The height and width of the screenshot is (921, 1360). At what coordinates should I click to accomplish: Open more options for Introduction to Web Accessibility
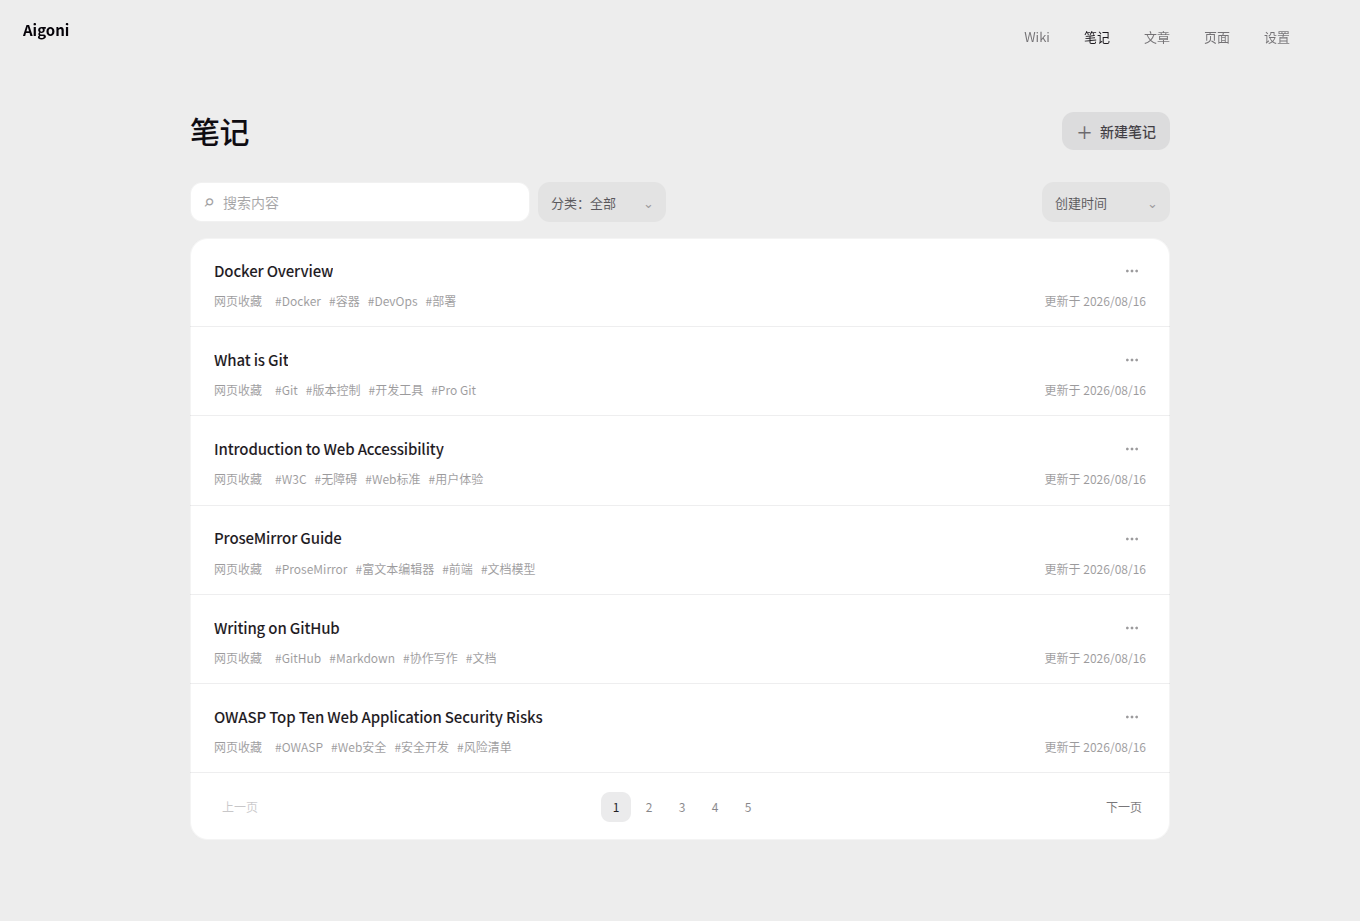click(1132, 449)
